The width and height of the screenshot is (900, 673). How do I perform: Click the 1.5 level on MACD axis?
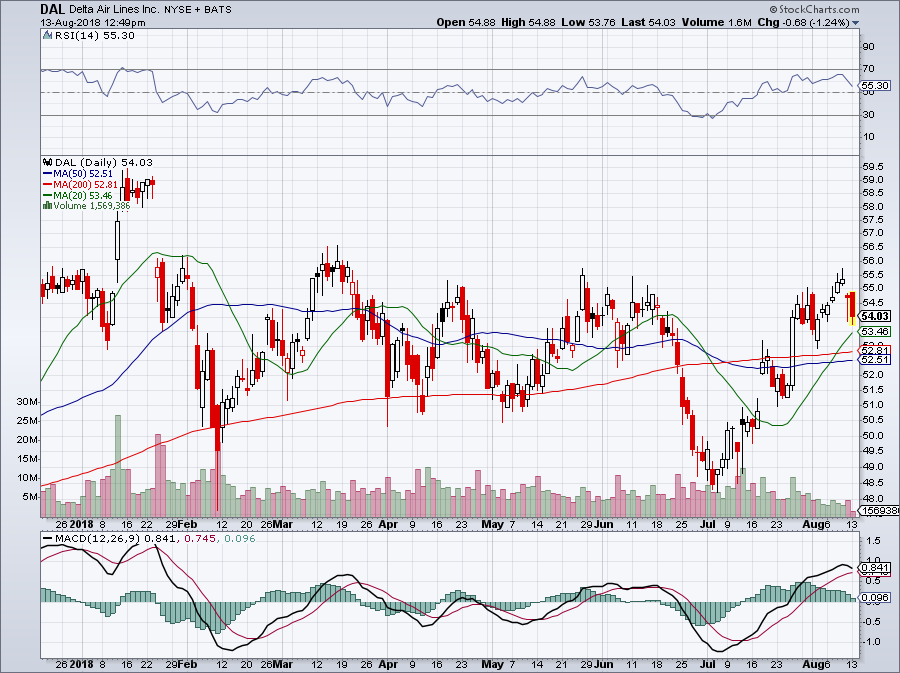click(x=874, y=541)
